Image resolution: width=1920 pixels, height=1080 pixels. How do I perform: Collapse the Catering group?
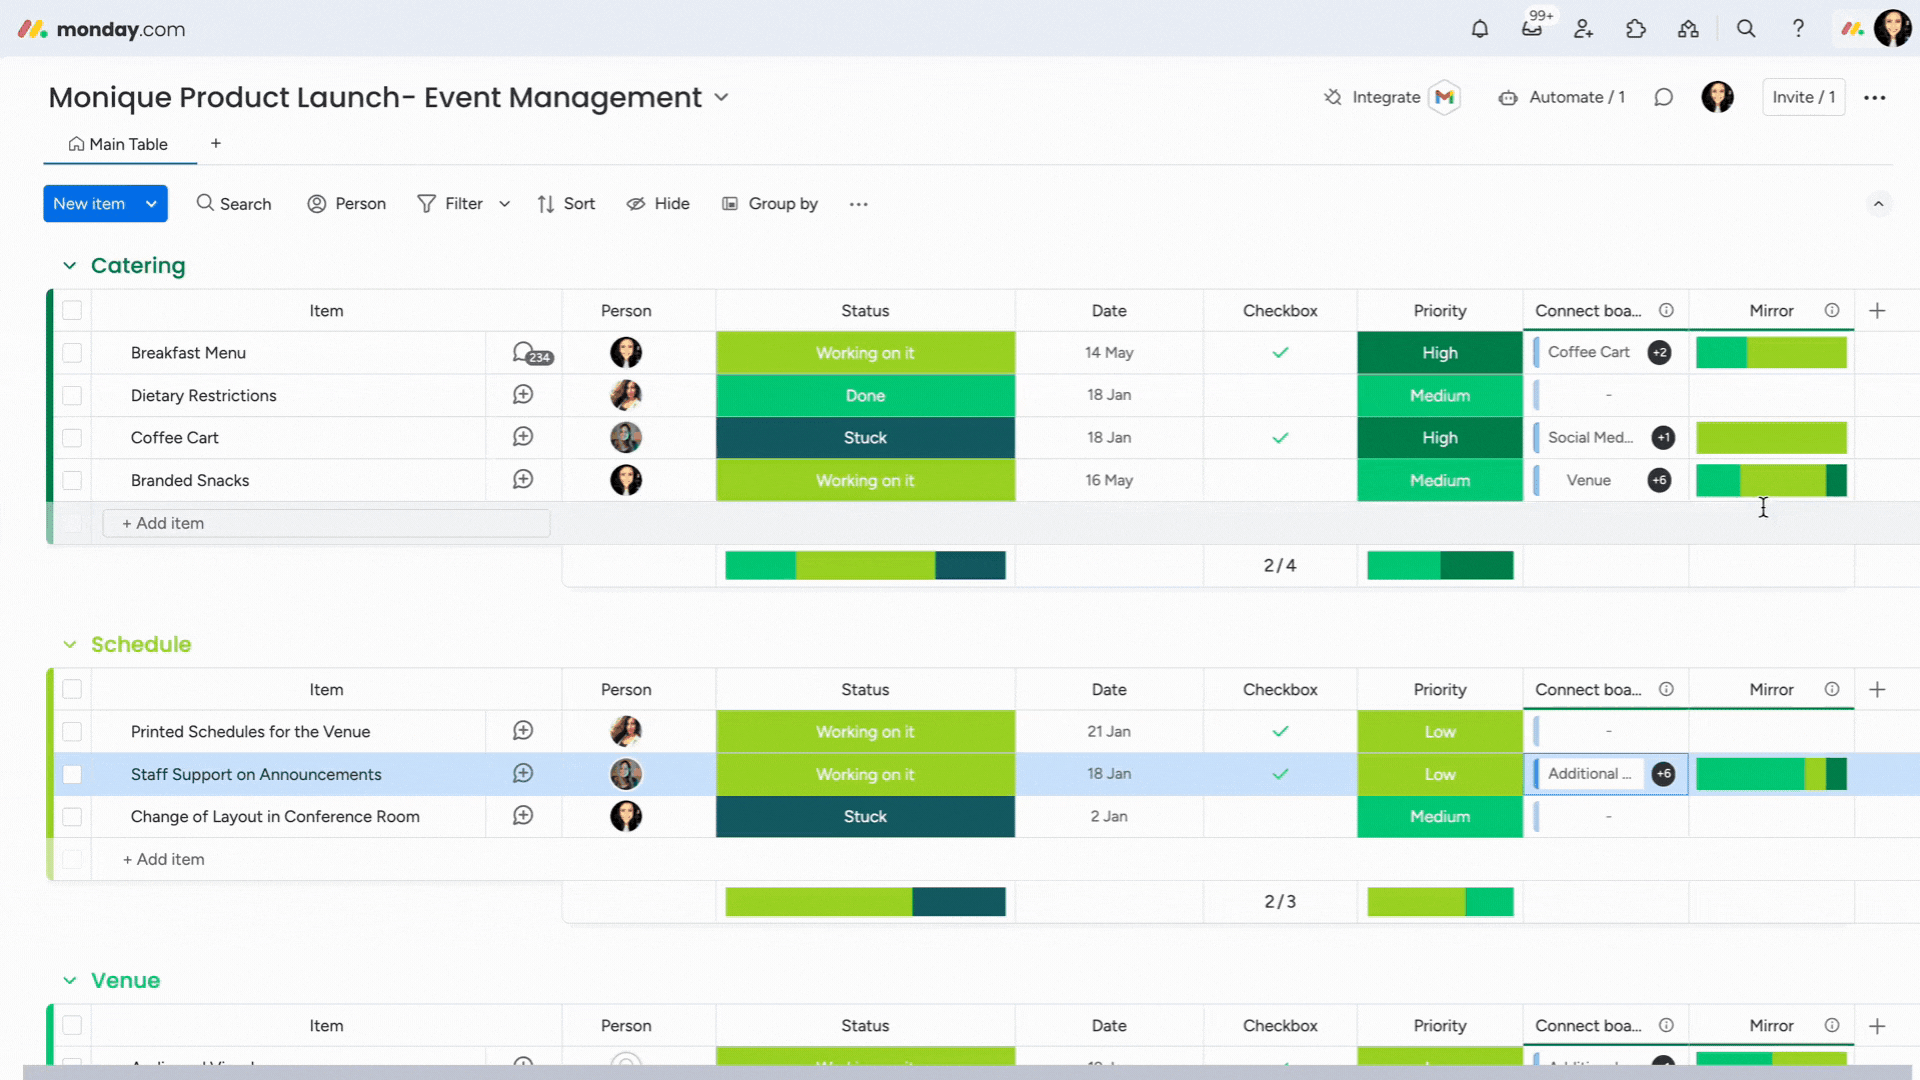[x=69, y=266]
